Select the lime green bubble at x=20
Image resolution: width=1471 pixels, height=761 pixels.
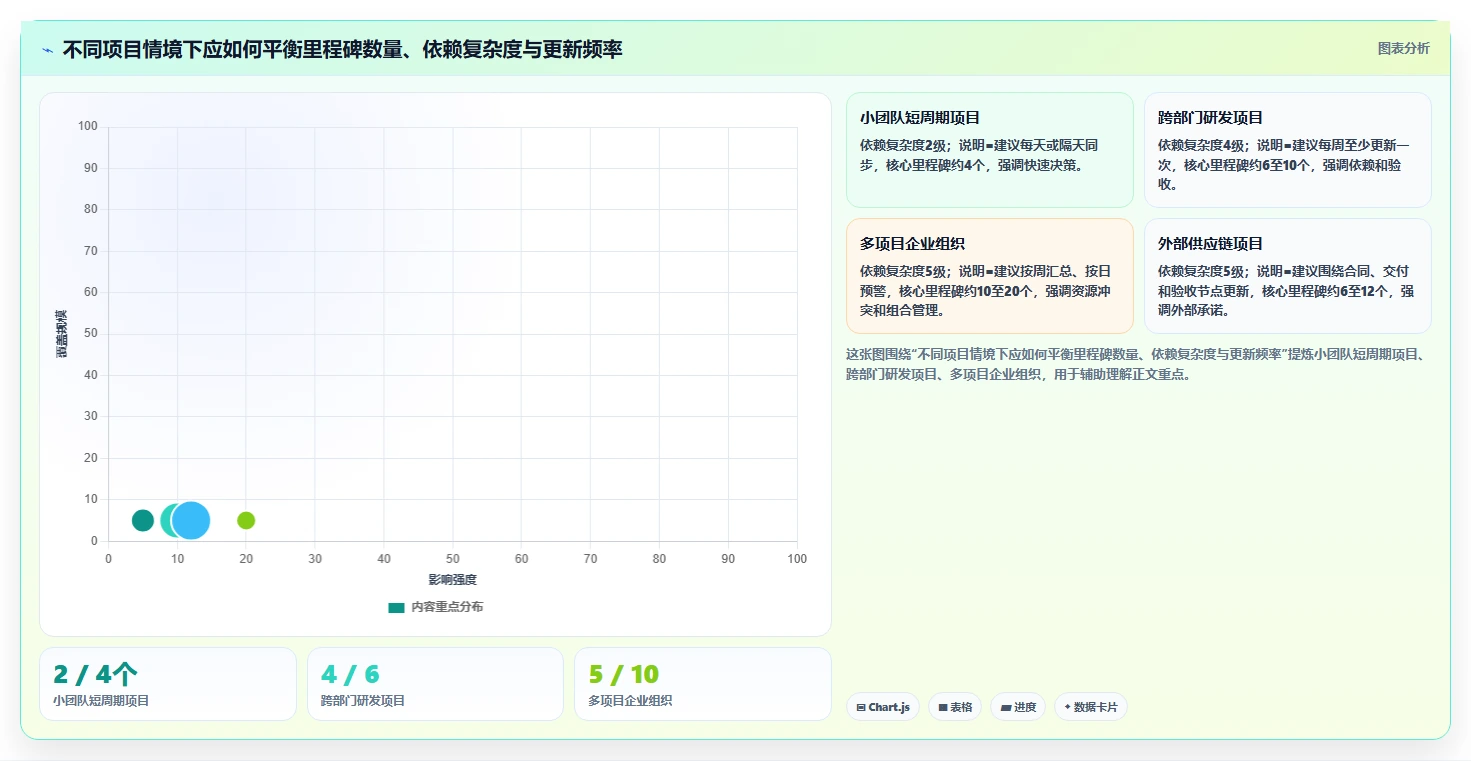click(x=246, y=520)
